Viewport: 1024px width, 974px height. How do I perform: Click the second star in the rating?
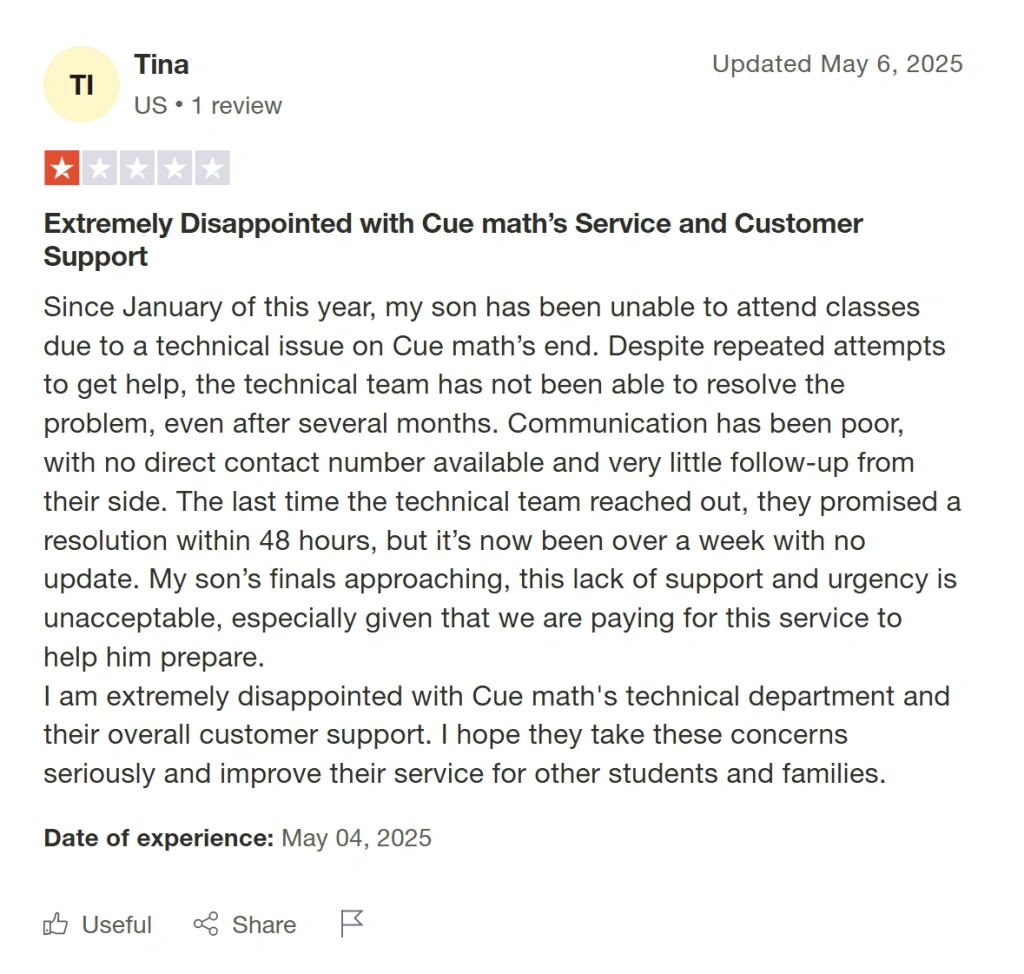(100, 167)
